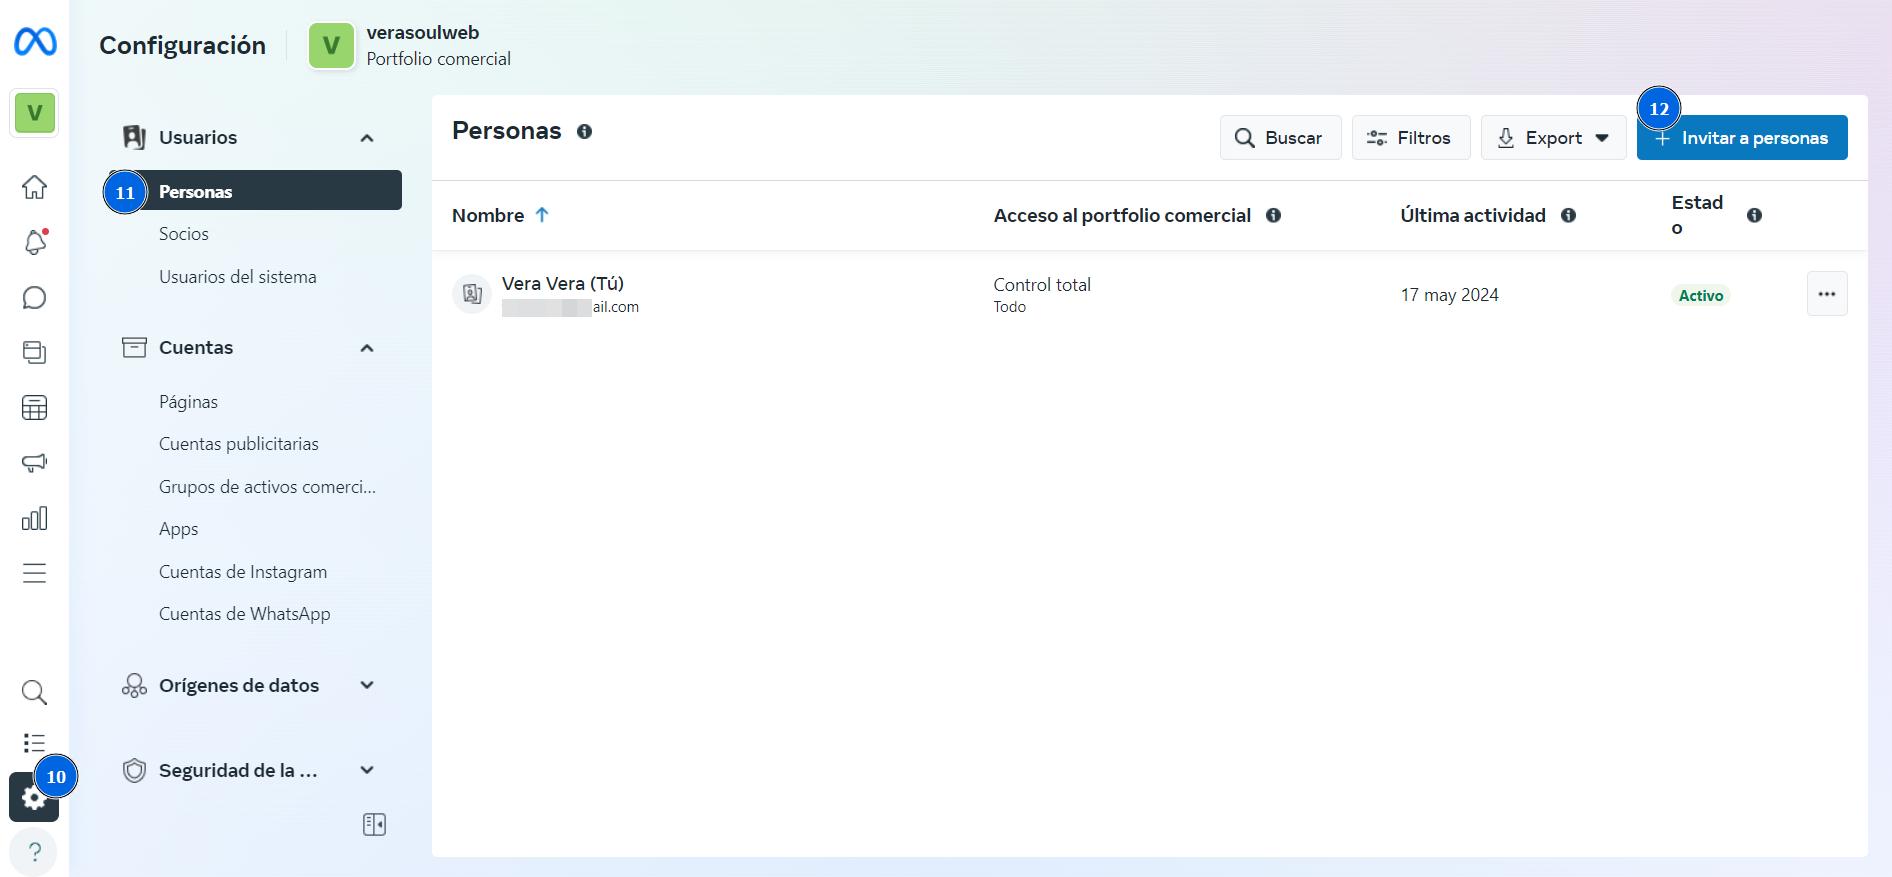Select Socios in the sidebar
1892x877 pixels.
(x=184, y=233)
